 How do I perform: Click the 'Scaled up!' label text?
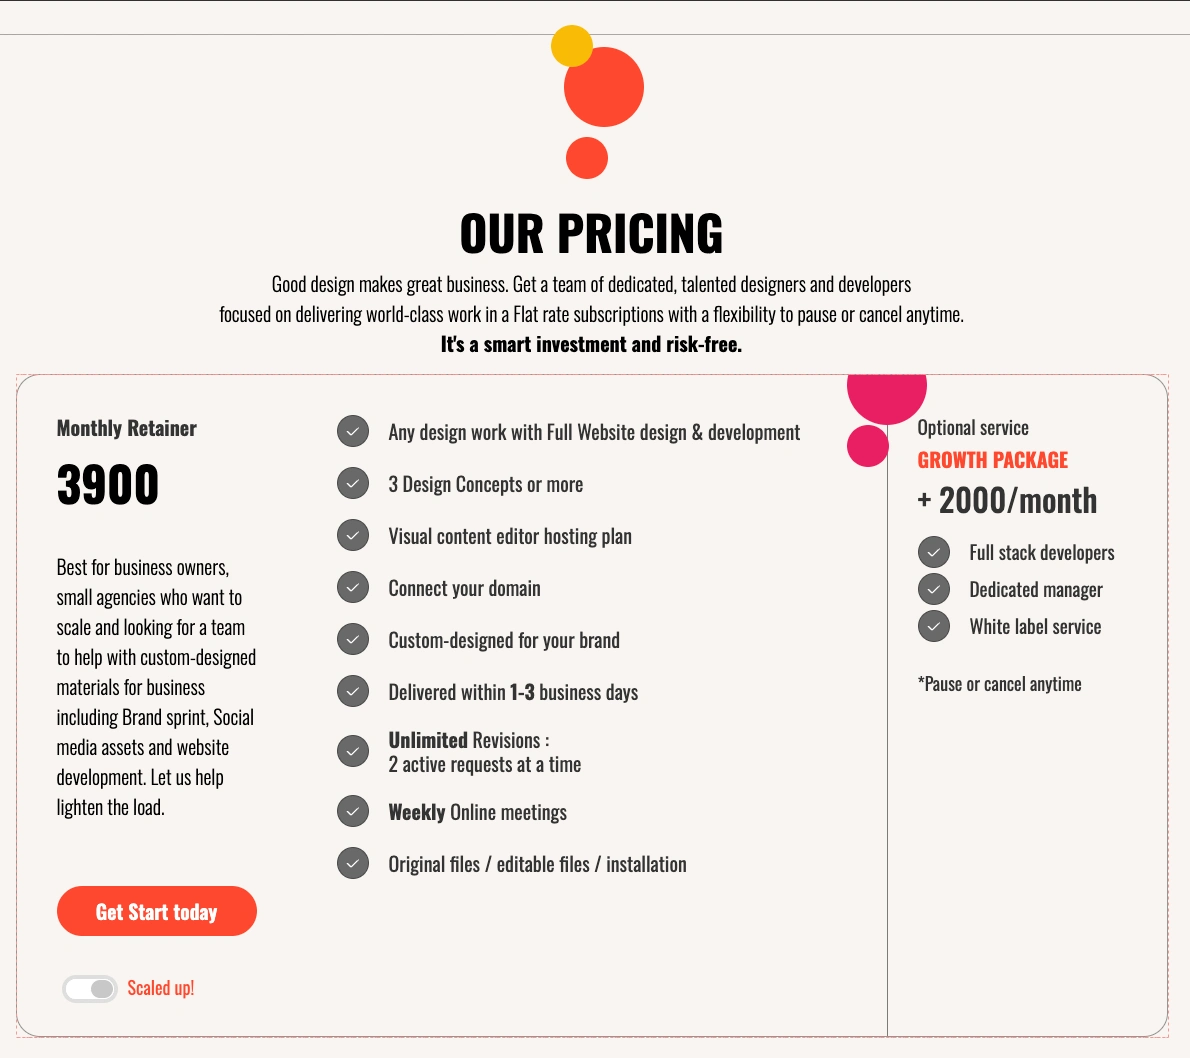pos(161,988)
